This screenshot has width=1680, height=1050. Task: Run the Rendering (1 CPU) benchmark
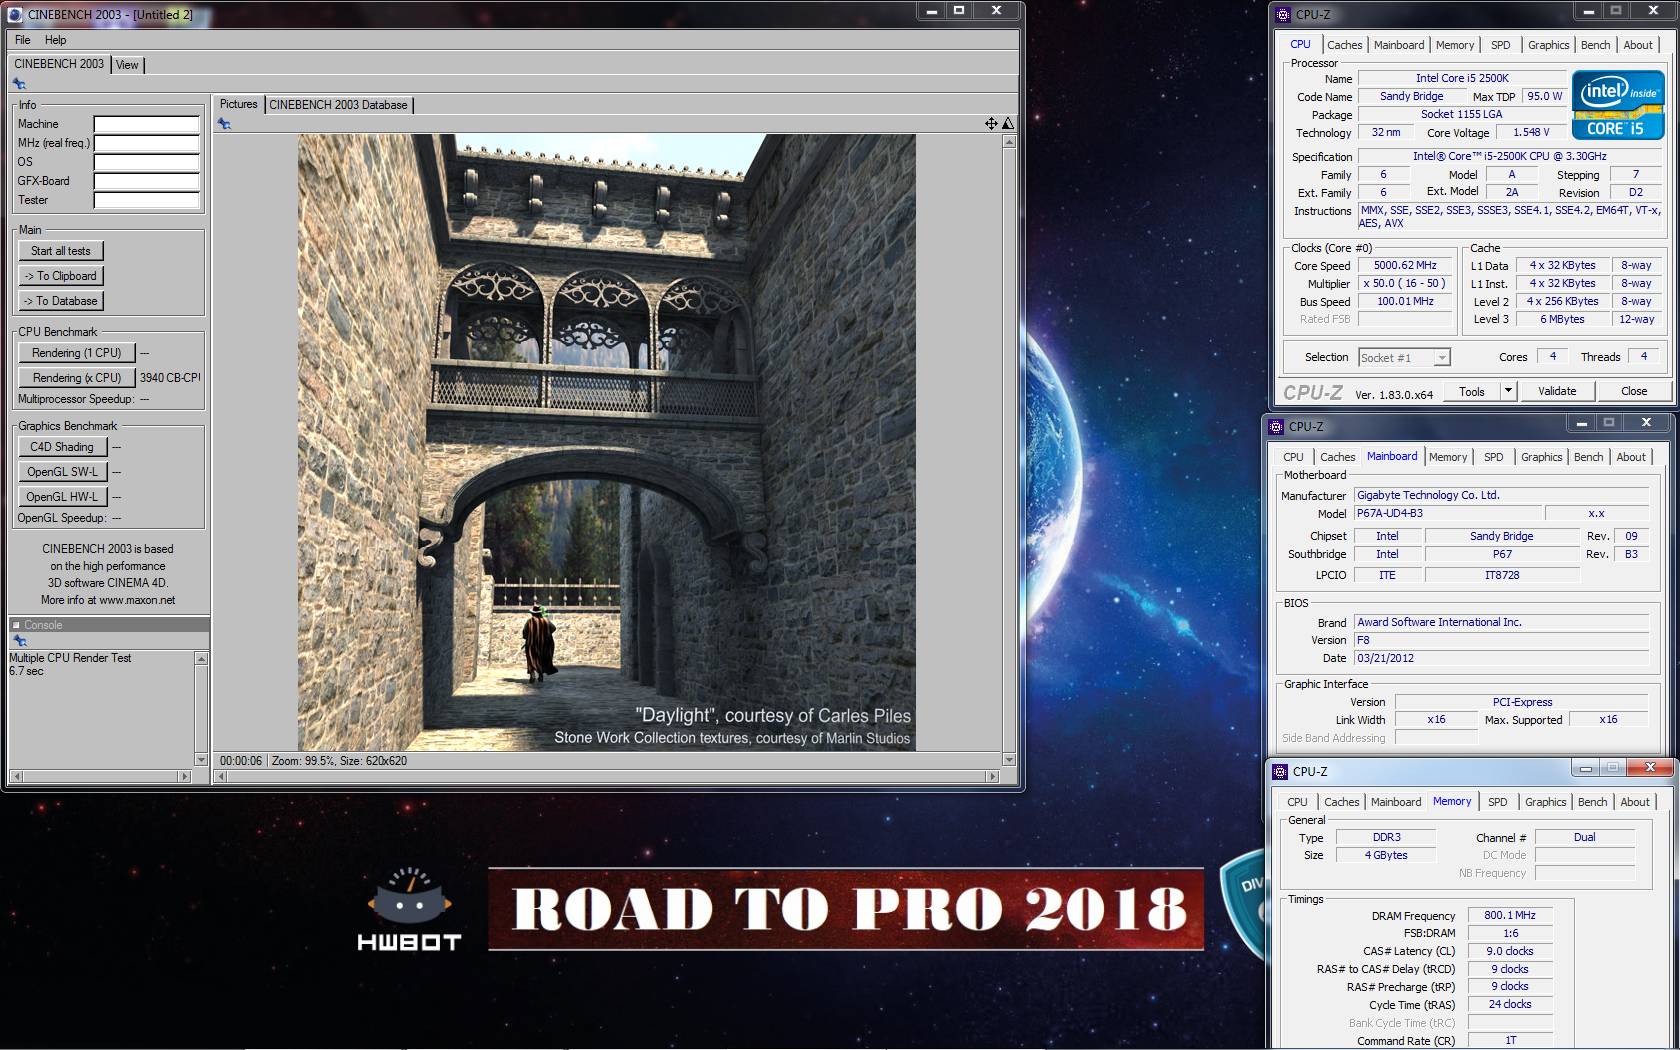(76, 353)
